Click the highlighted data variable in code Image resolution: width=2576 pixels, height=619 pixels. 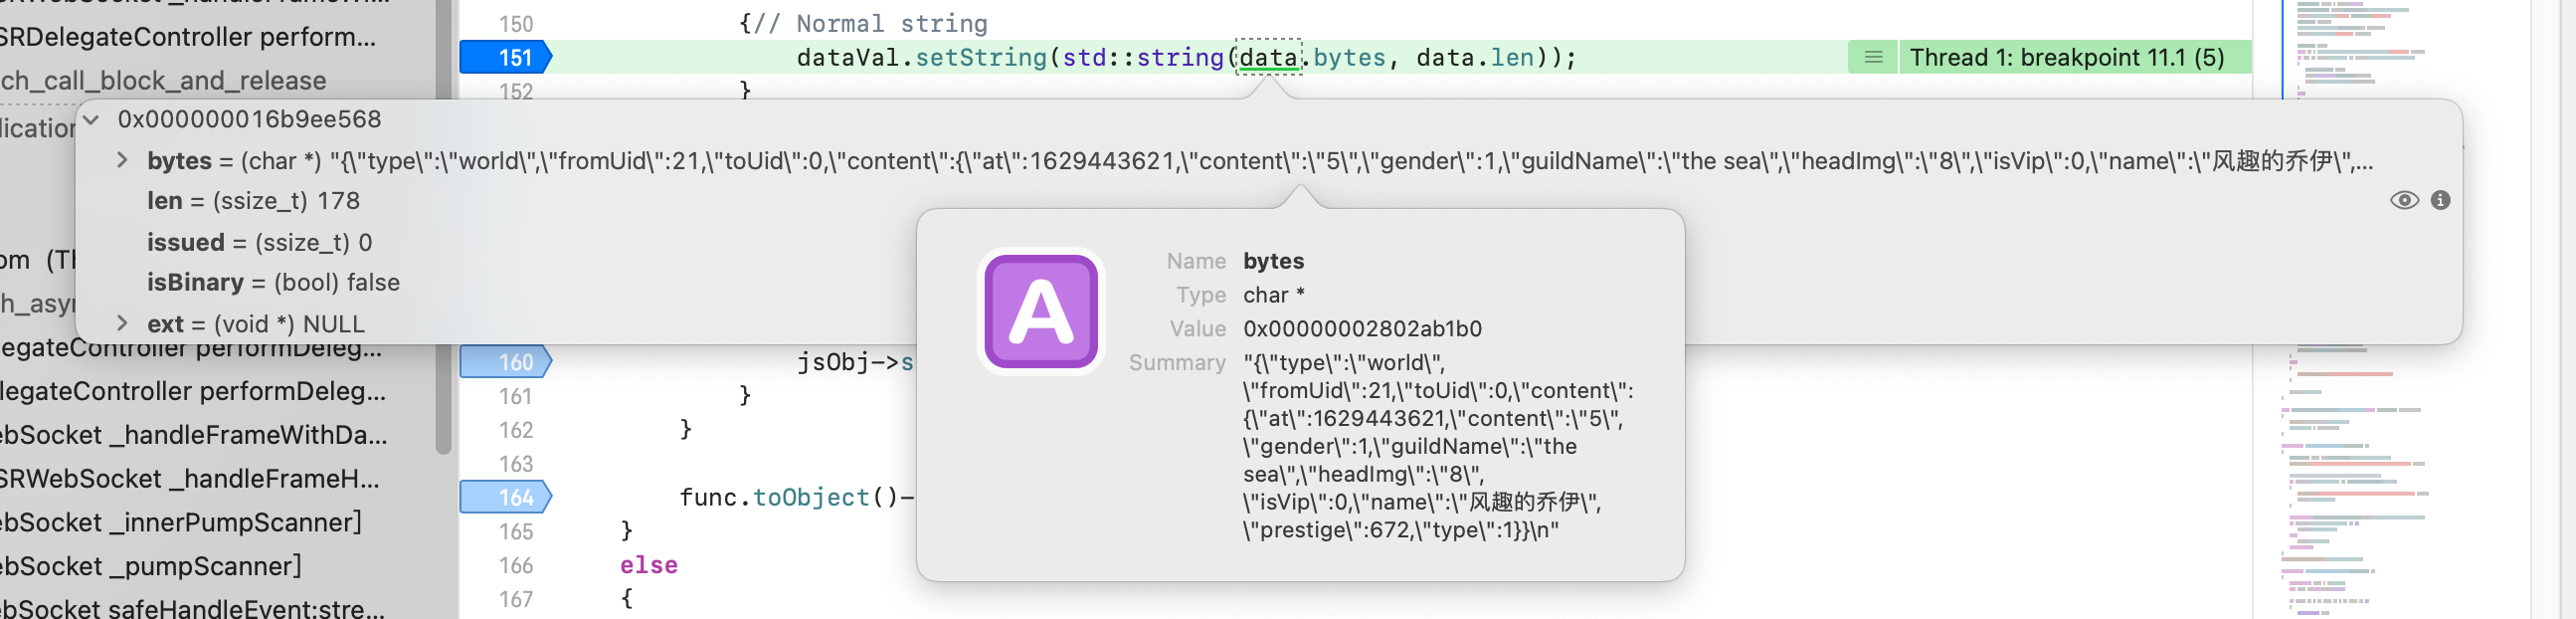(1268, 58)
